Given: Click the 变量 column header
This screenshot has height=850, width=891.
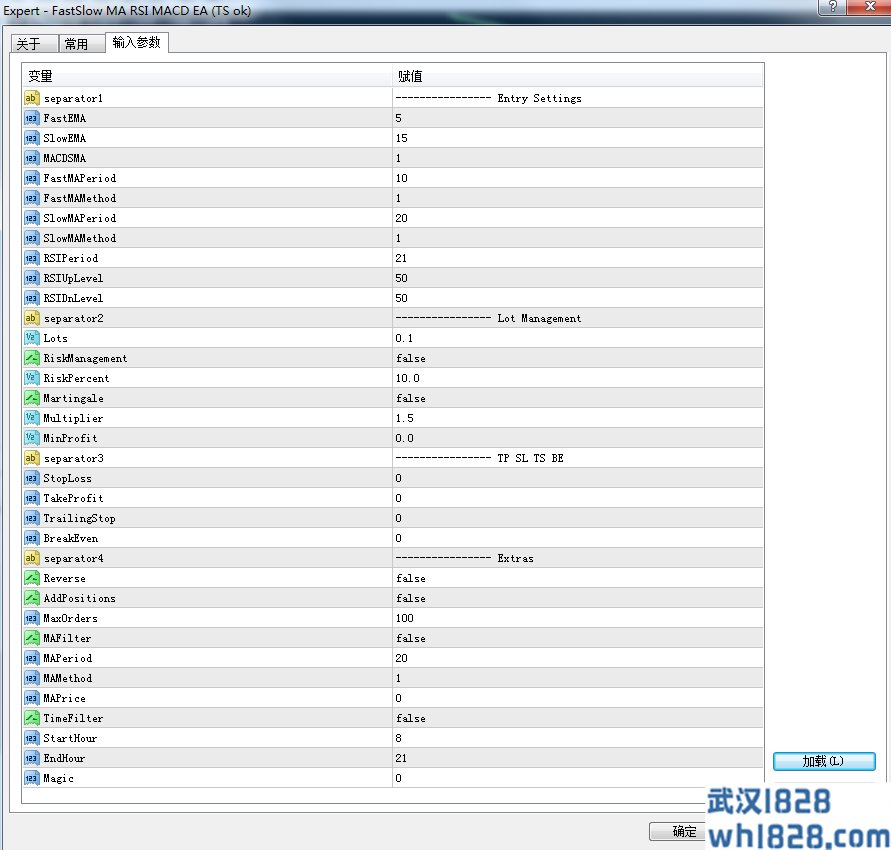Looking at the screenshot, I should 207,76.
